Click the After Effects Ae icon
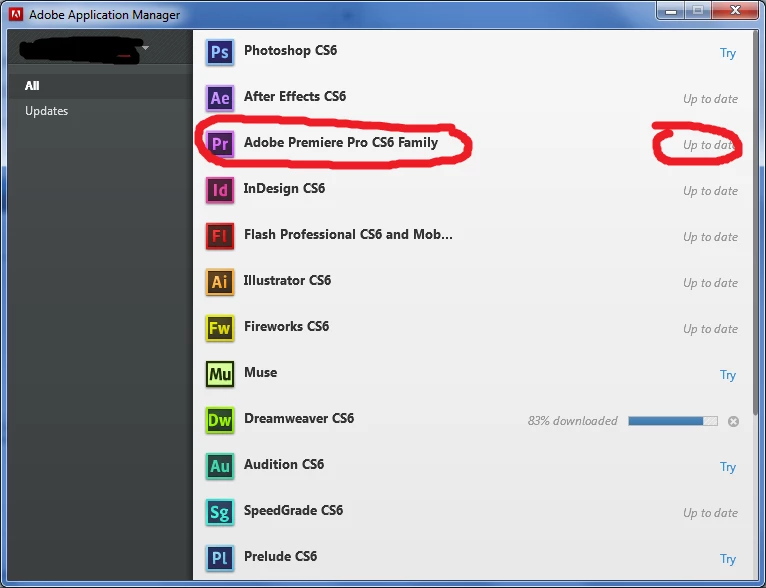766x588 pixels. pyautogui.click(x=220, y=98)
